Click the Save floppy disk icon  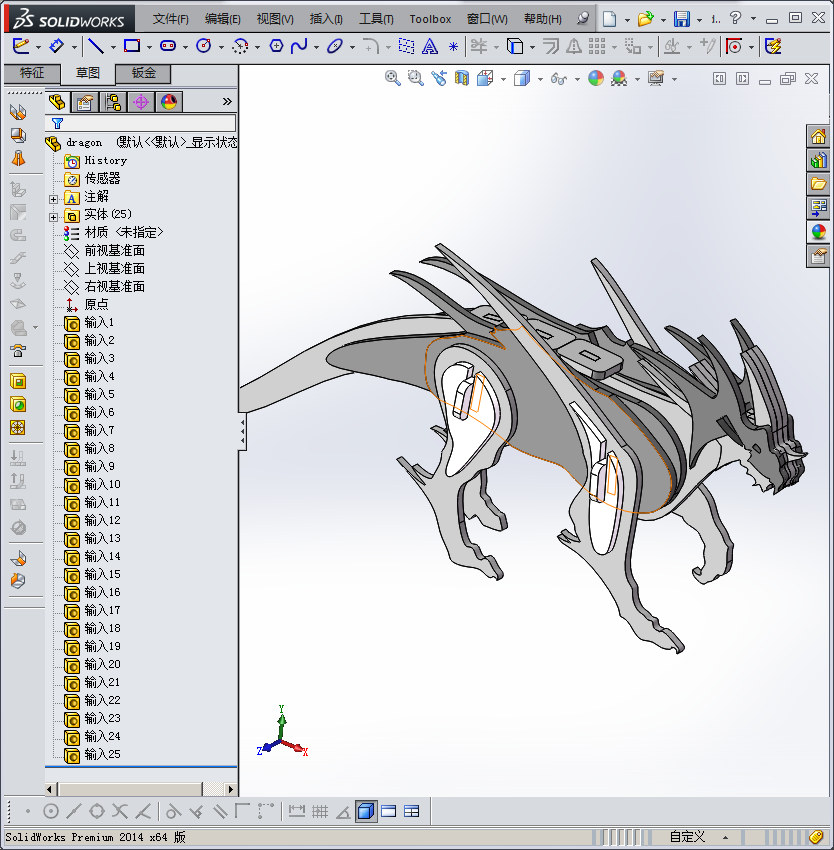(x=681, y=19)
